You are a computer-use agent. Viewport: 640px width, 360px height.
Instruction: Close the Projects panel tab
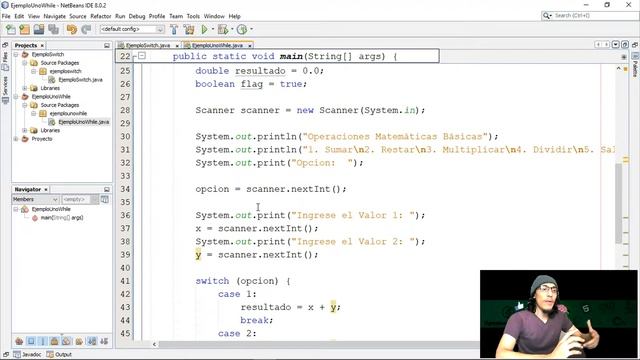tap(42, 46)
